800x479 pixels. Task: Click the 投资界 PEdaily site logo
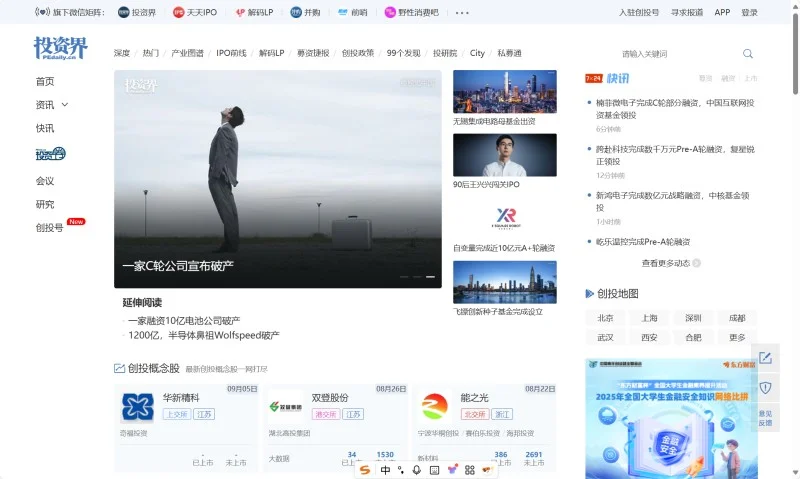(x=60, y=48)
